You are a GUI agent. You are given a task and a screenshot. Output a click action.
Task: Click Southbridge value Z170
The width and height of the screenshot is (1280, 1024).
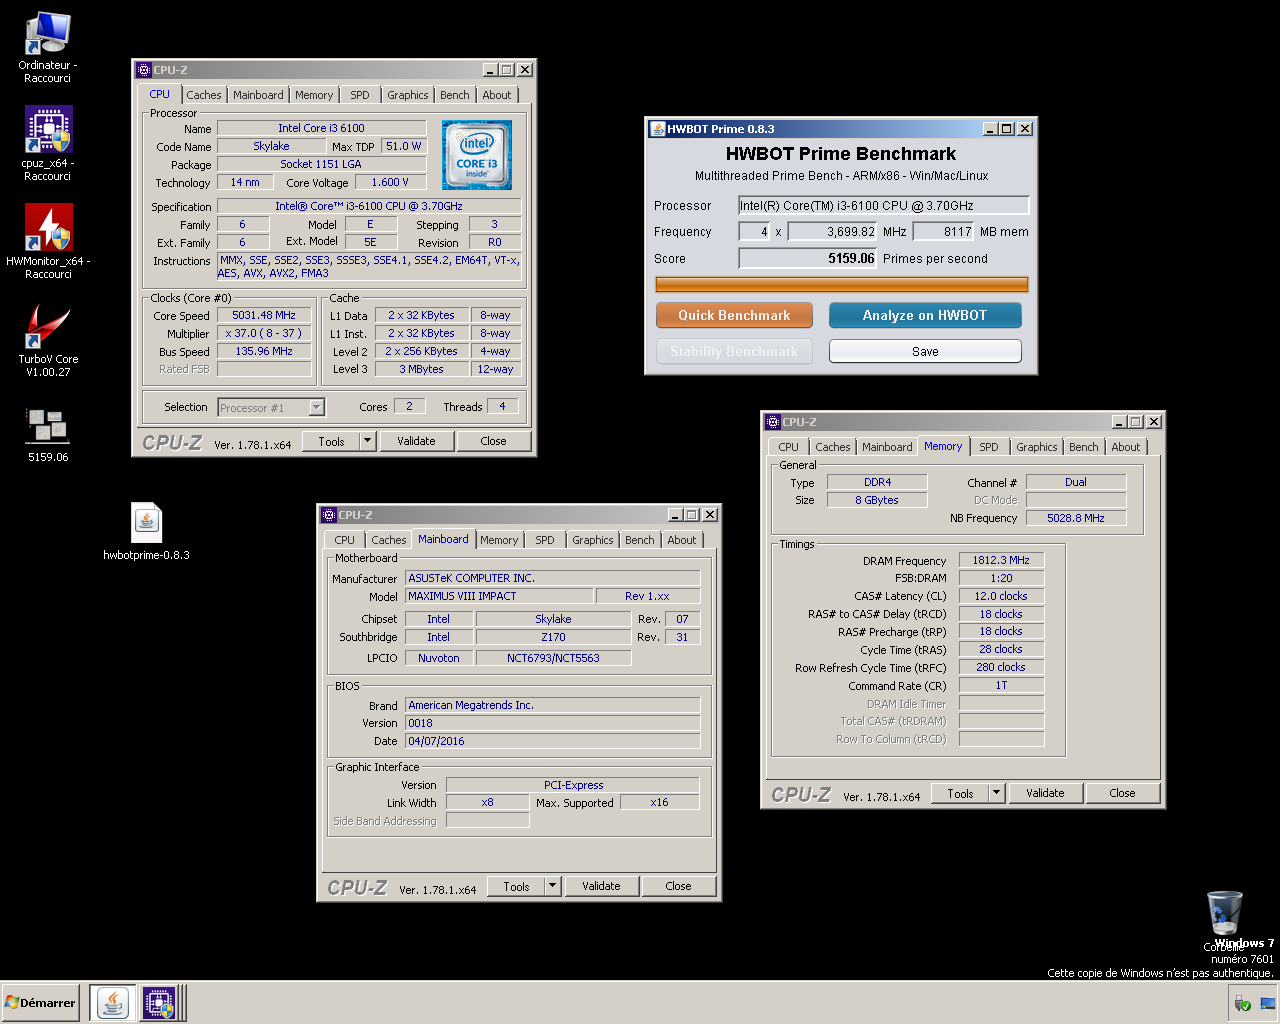(x=553, y=637)
